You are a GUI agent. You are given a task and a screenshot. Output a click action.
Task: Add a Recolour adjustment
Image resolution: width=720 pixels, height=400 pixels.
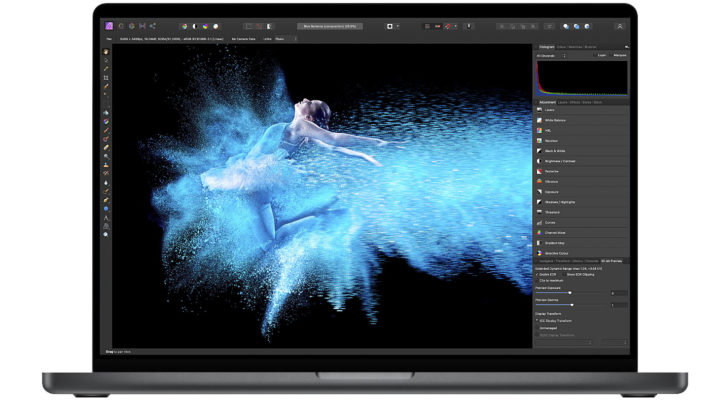582,141
